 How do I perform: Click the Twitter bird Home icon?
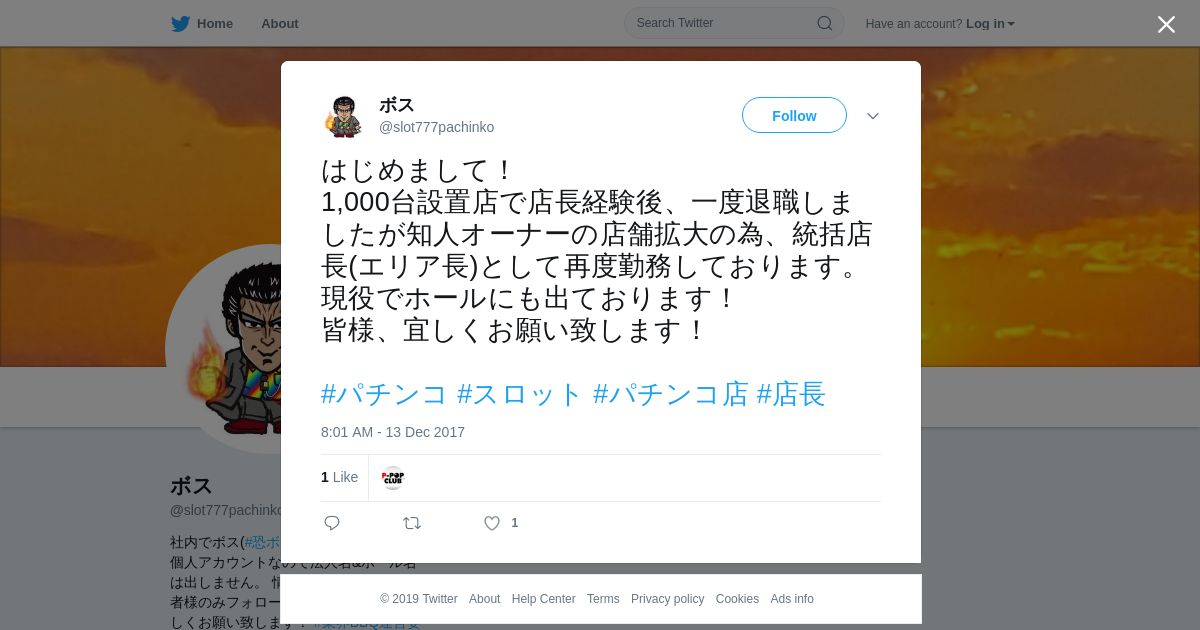180,23
